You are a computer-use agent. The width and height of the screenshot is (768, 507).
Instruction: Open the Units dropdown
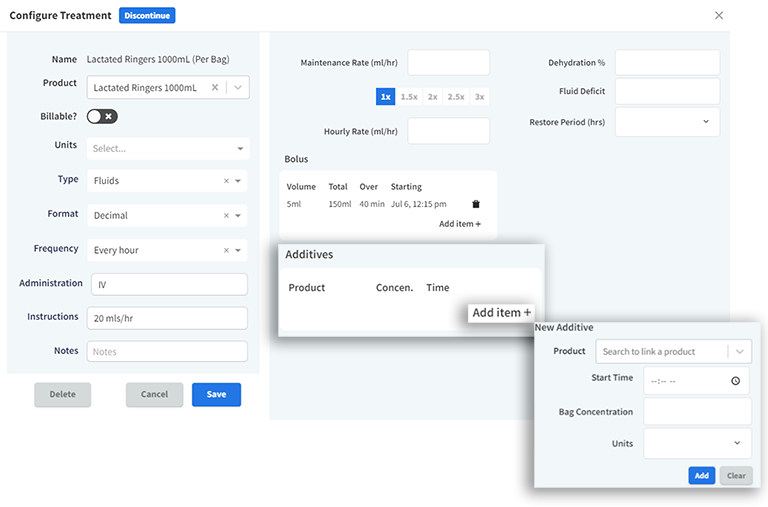pyautogui.click(x=168, y=149)
